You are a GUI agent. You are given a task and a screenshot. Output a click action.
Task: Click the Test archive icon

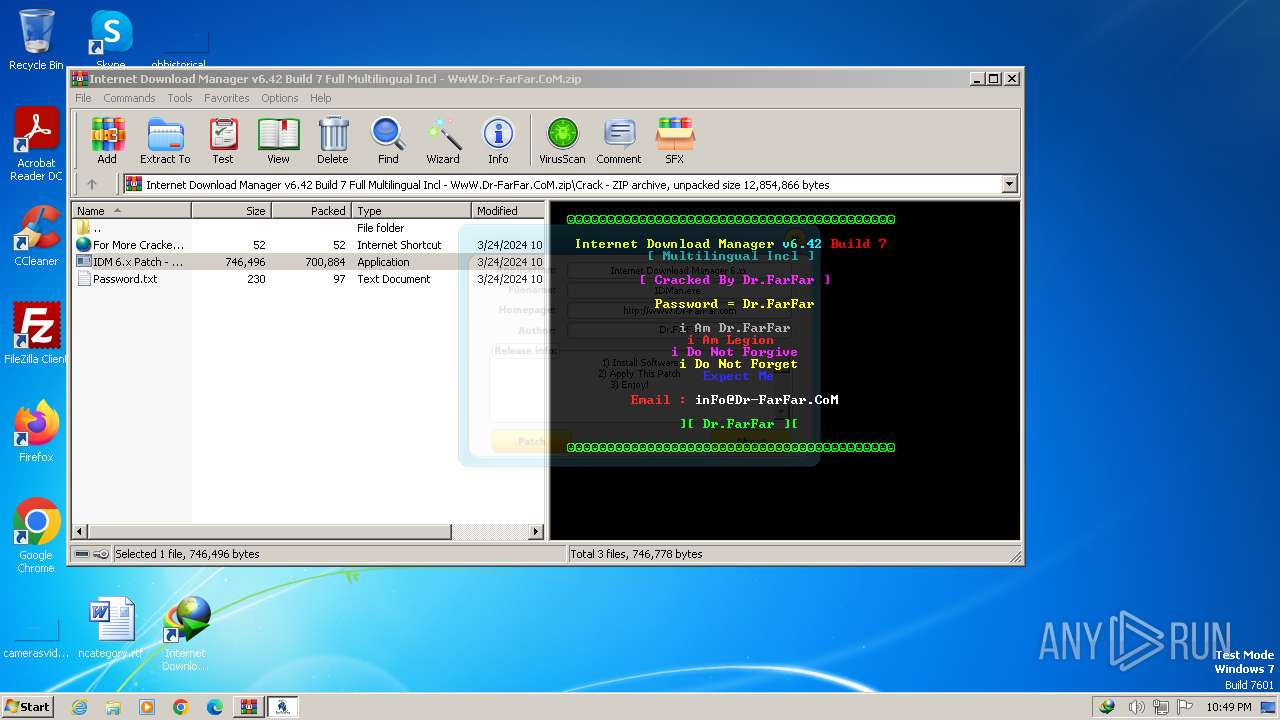(x=223, y=141)
